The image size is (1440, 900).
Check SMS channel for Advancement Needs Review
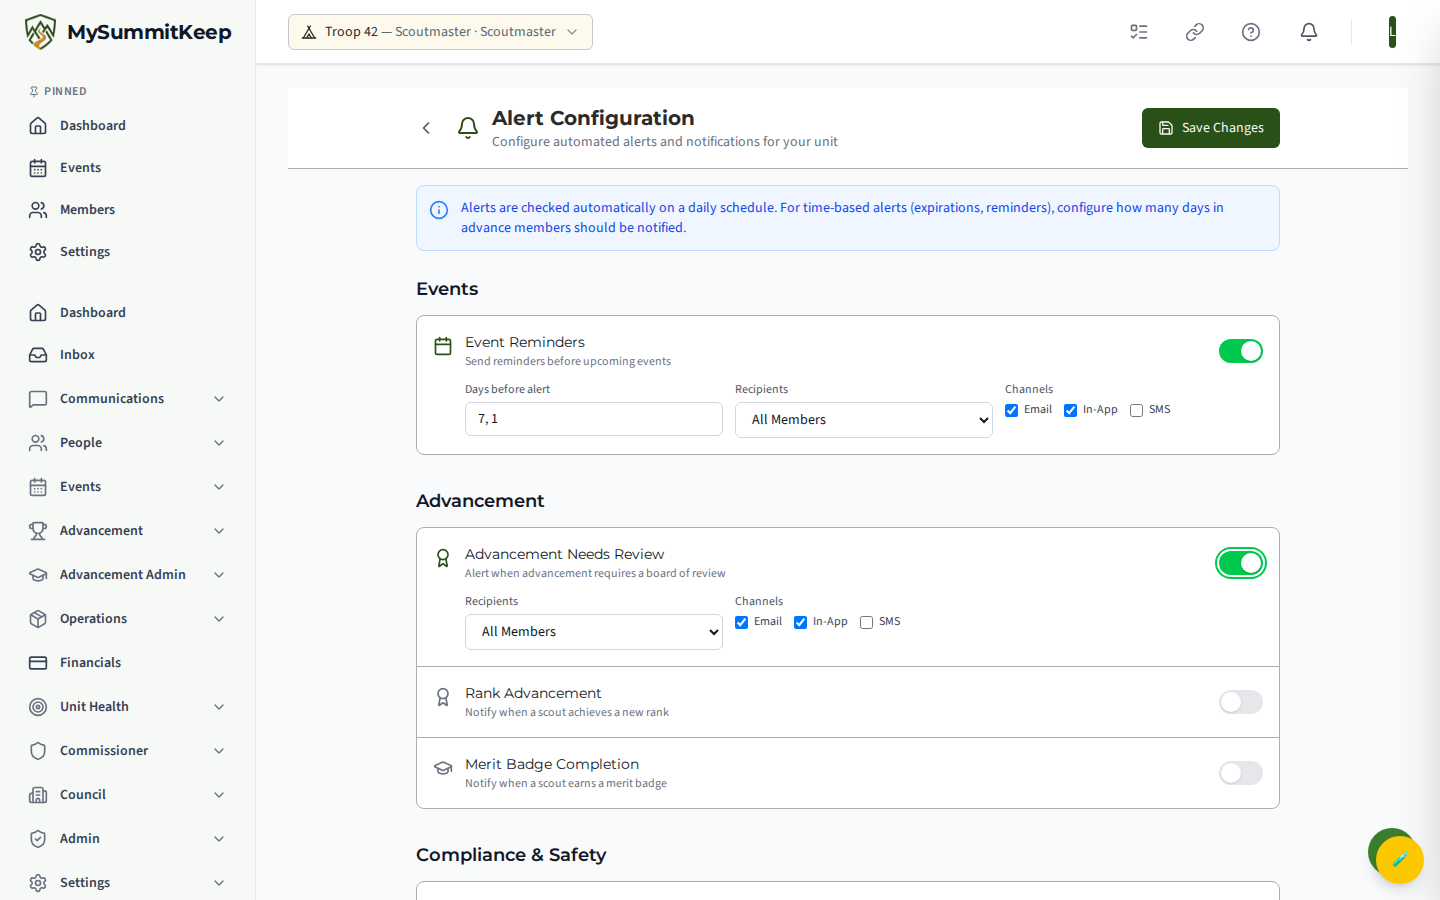click(867, 622)
